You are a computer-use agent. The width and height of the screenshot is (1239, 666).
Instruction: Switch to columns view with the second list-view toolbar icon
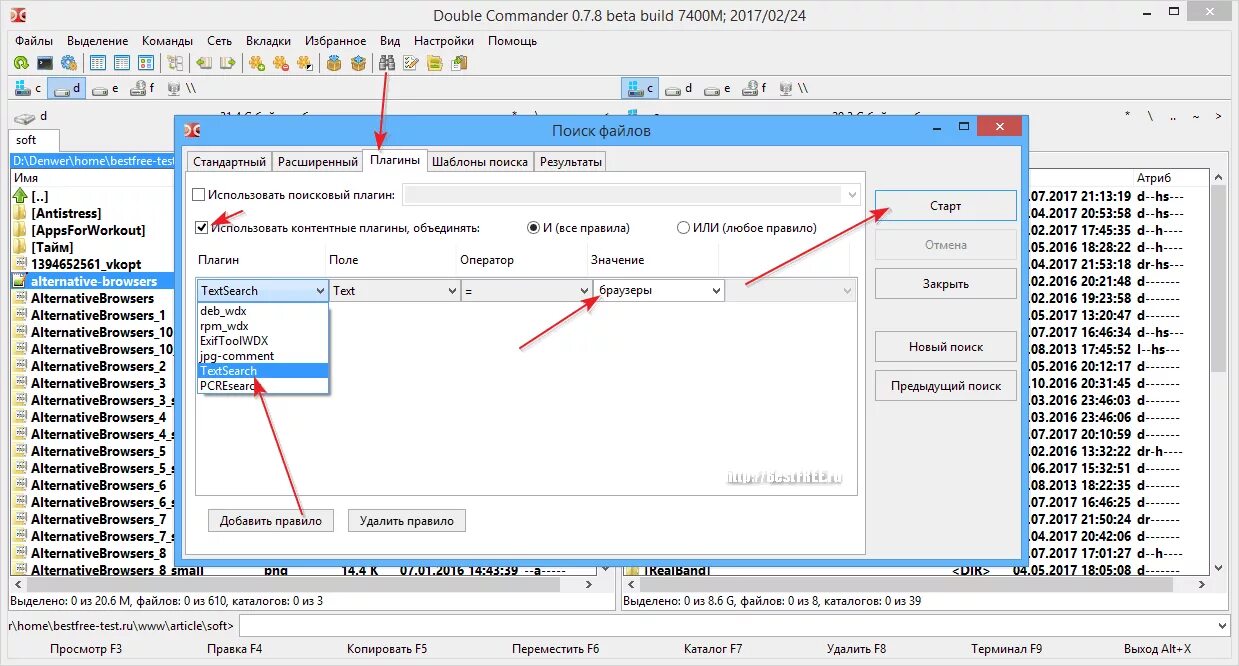(121, 63)
